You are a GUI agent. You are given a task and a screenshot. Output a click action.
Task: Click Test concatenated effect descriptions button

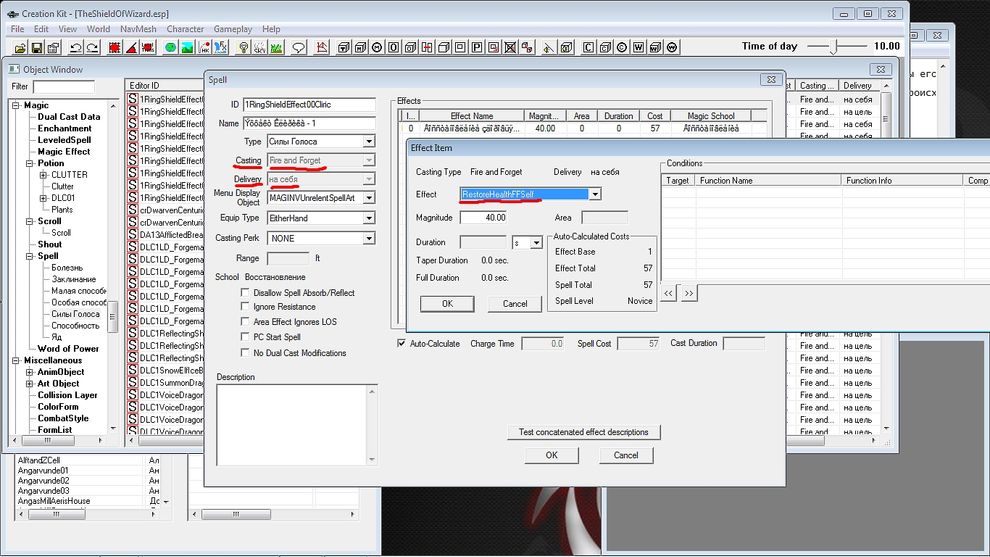(584, 432)
